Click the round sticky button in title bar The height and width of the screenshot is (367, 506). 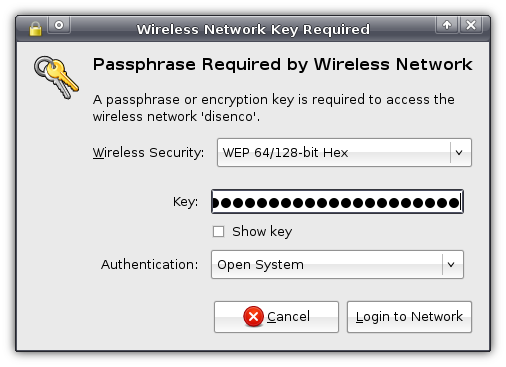pyautogui.click(x=59, y=25)
